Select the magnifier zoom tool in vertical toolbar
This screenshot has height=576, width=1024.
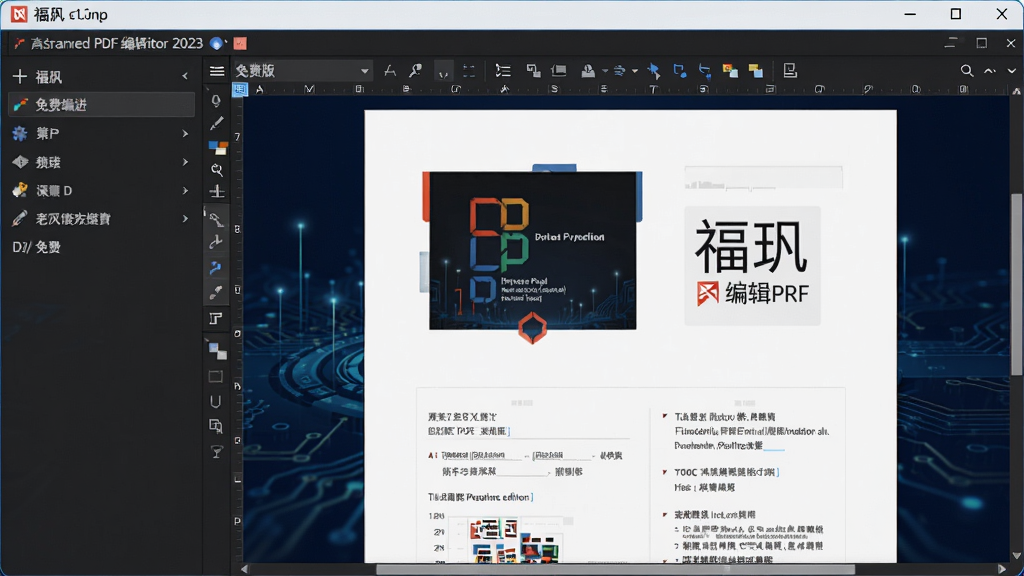pyautogui.click(x=217, y=170)
